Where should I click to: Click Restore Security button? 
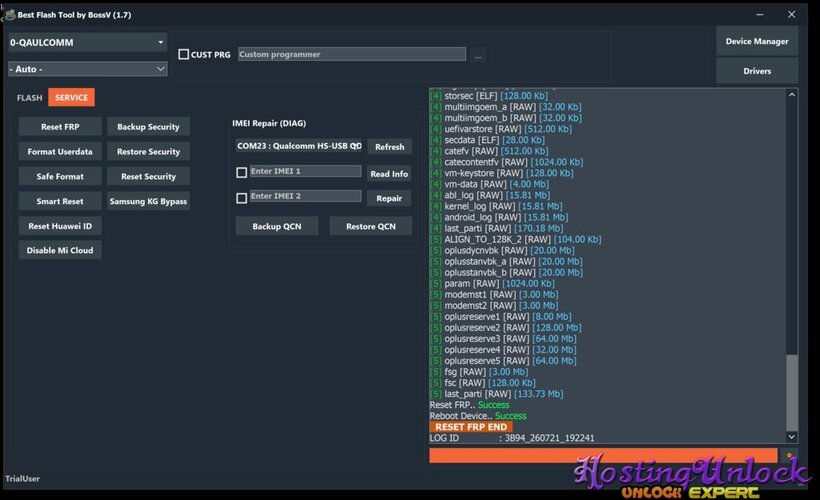point(149,152)
